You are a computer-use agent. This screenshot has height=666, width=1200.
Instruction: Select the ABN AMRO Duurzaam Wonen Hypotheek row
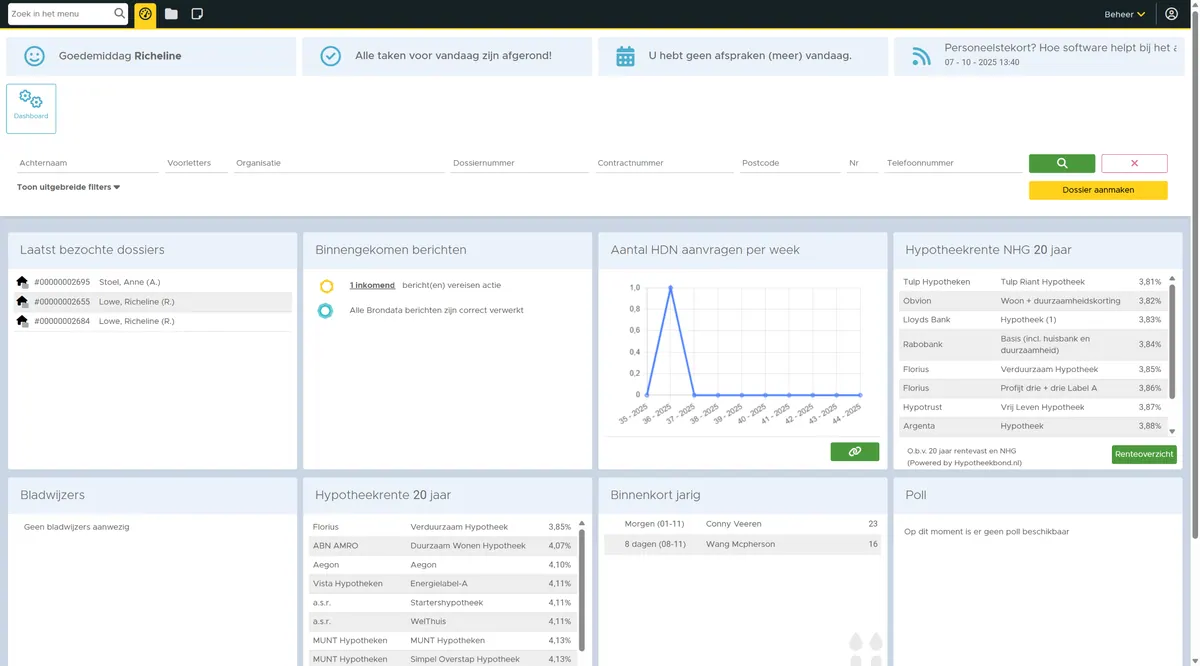pos(442,546)
